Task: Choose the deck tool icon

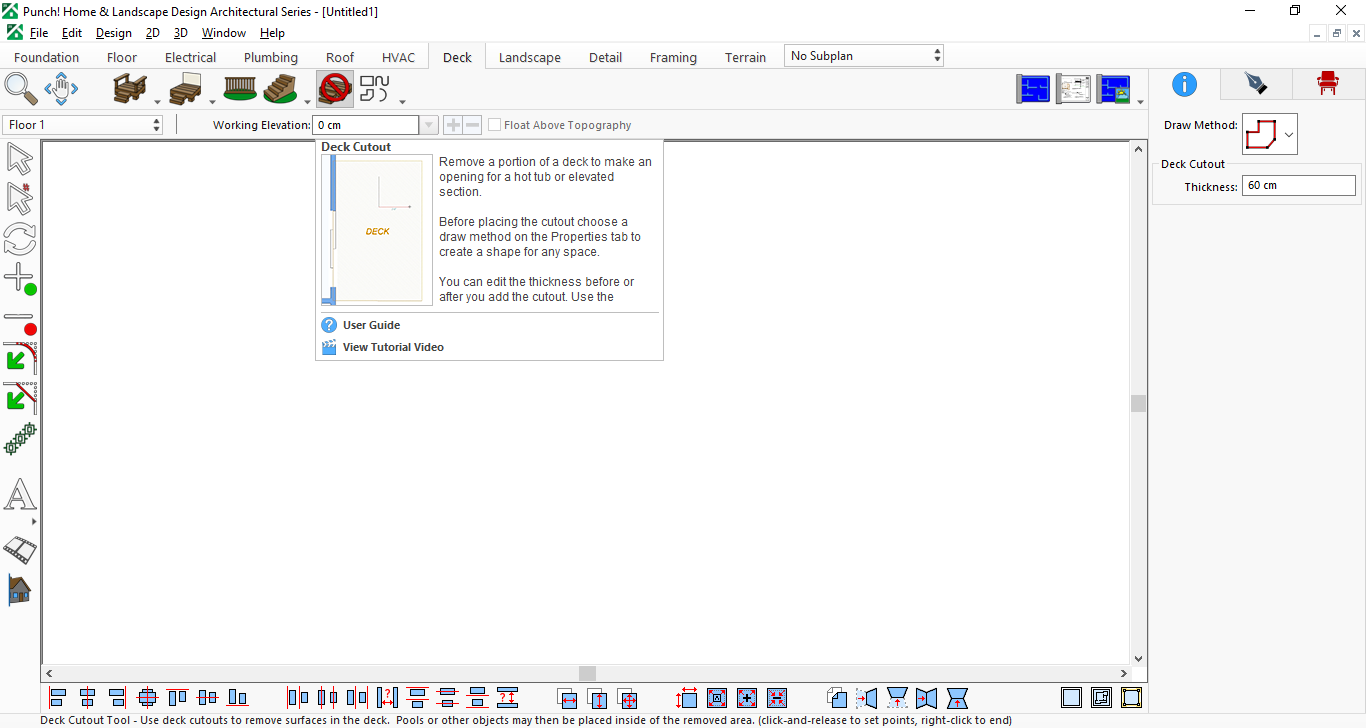Action: [130, 89]
